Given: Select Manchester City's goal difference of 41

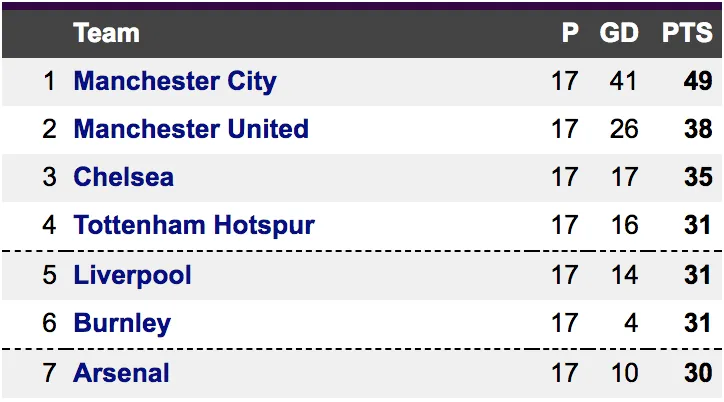Looking at the screenshot, I should (624, 81).
